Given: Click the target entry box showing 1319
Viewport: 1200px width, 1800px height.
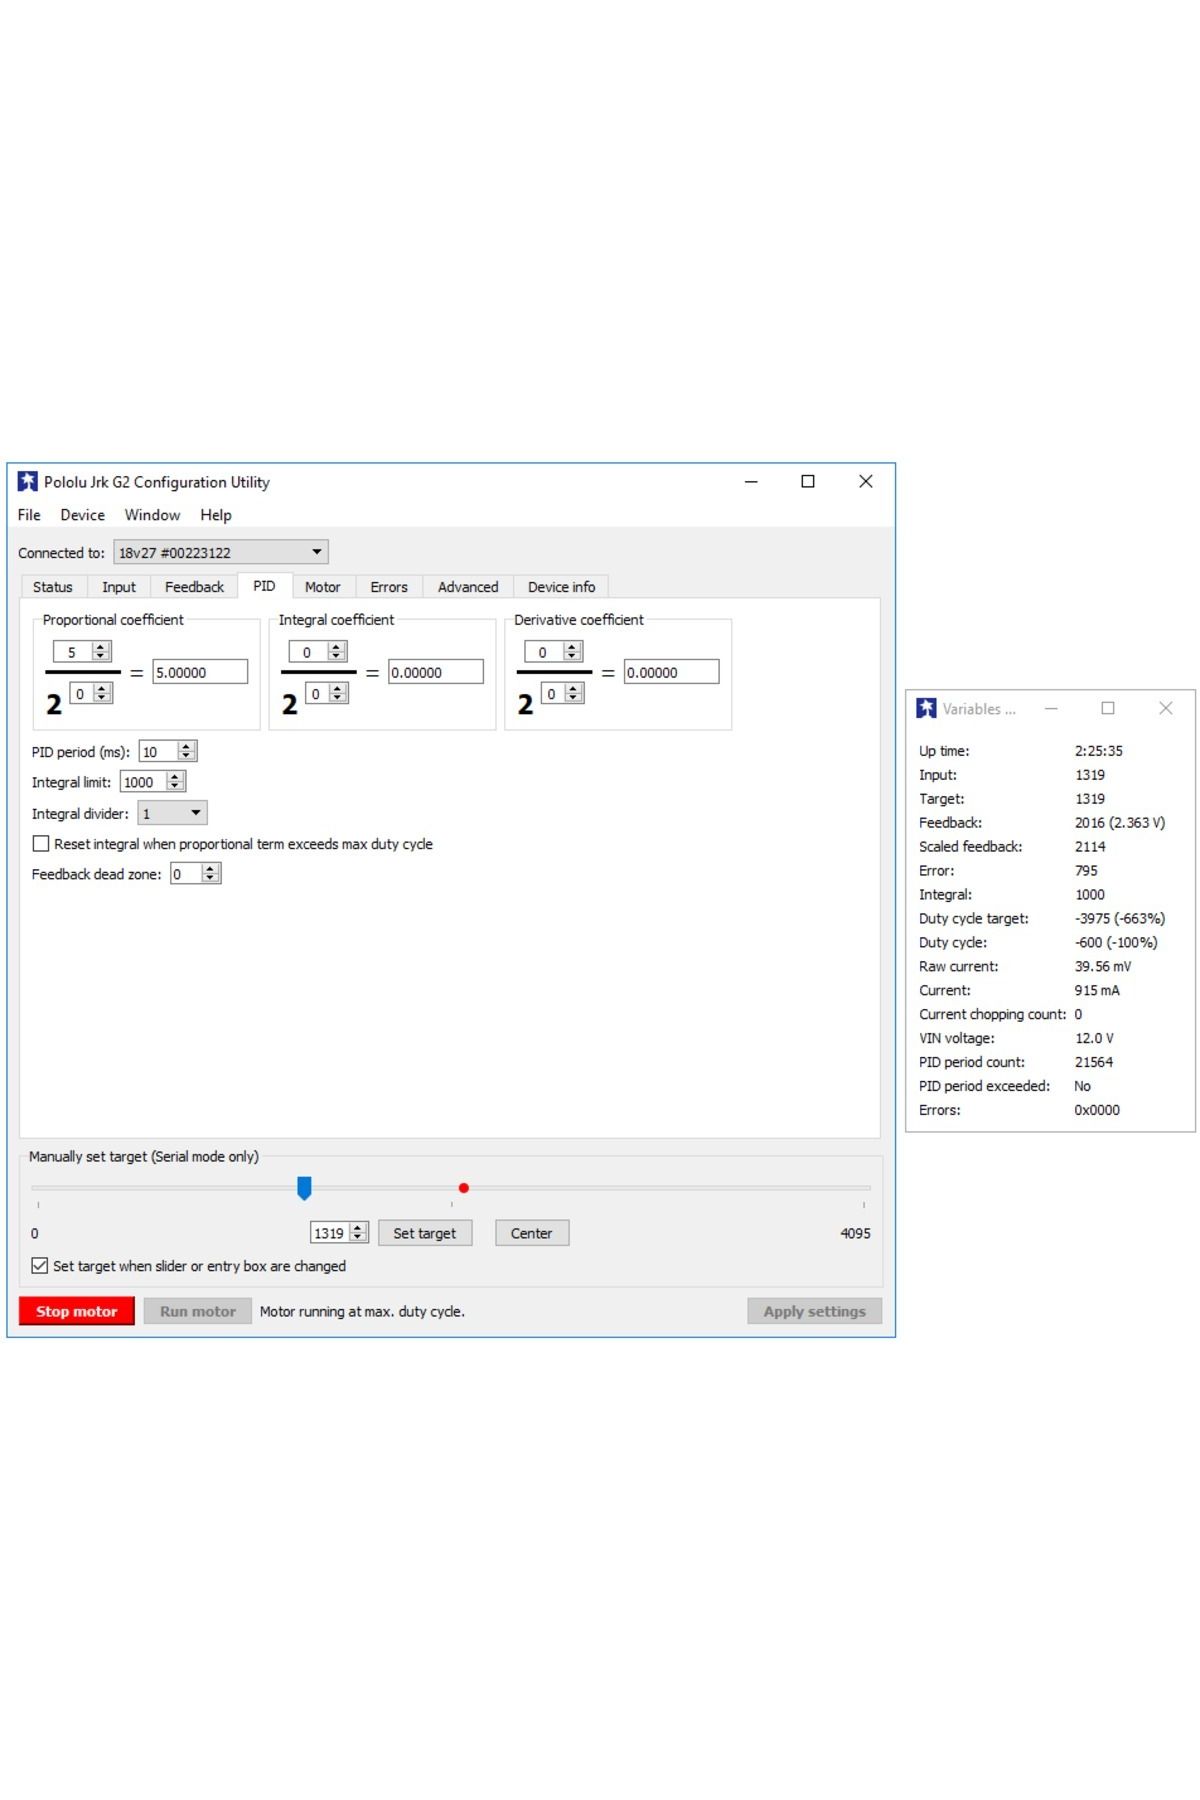Looking at the screenshot, I should [340, 1233].
